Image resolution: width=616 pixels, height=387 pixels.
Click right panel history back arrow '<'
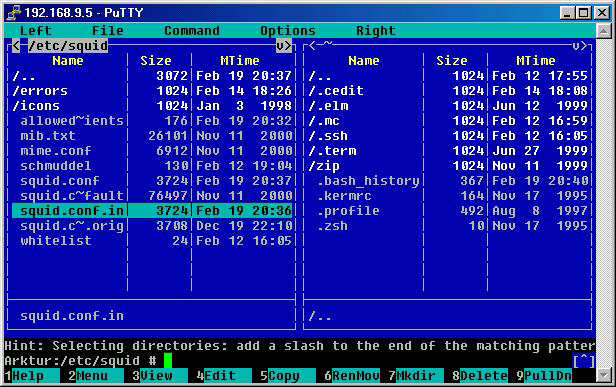(x=312, y=46)
